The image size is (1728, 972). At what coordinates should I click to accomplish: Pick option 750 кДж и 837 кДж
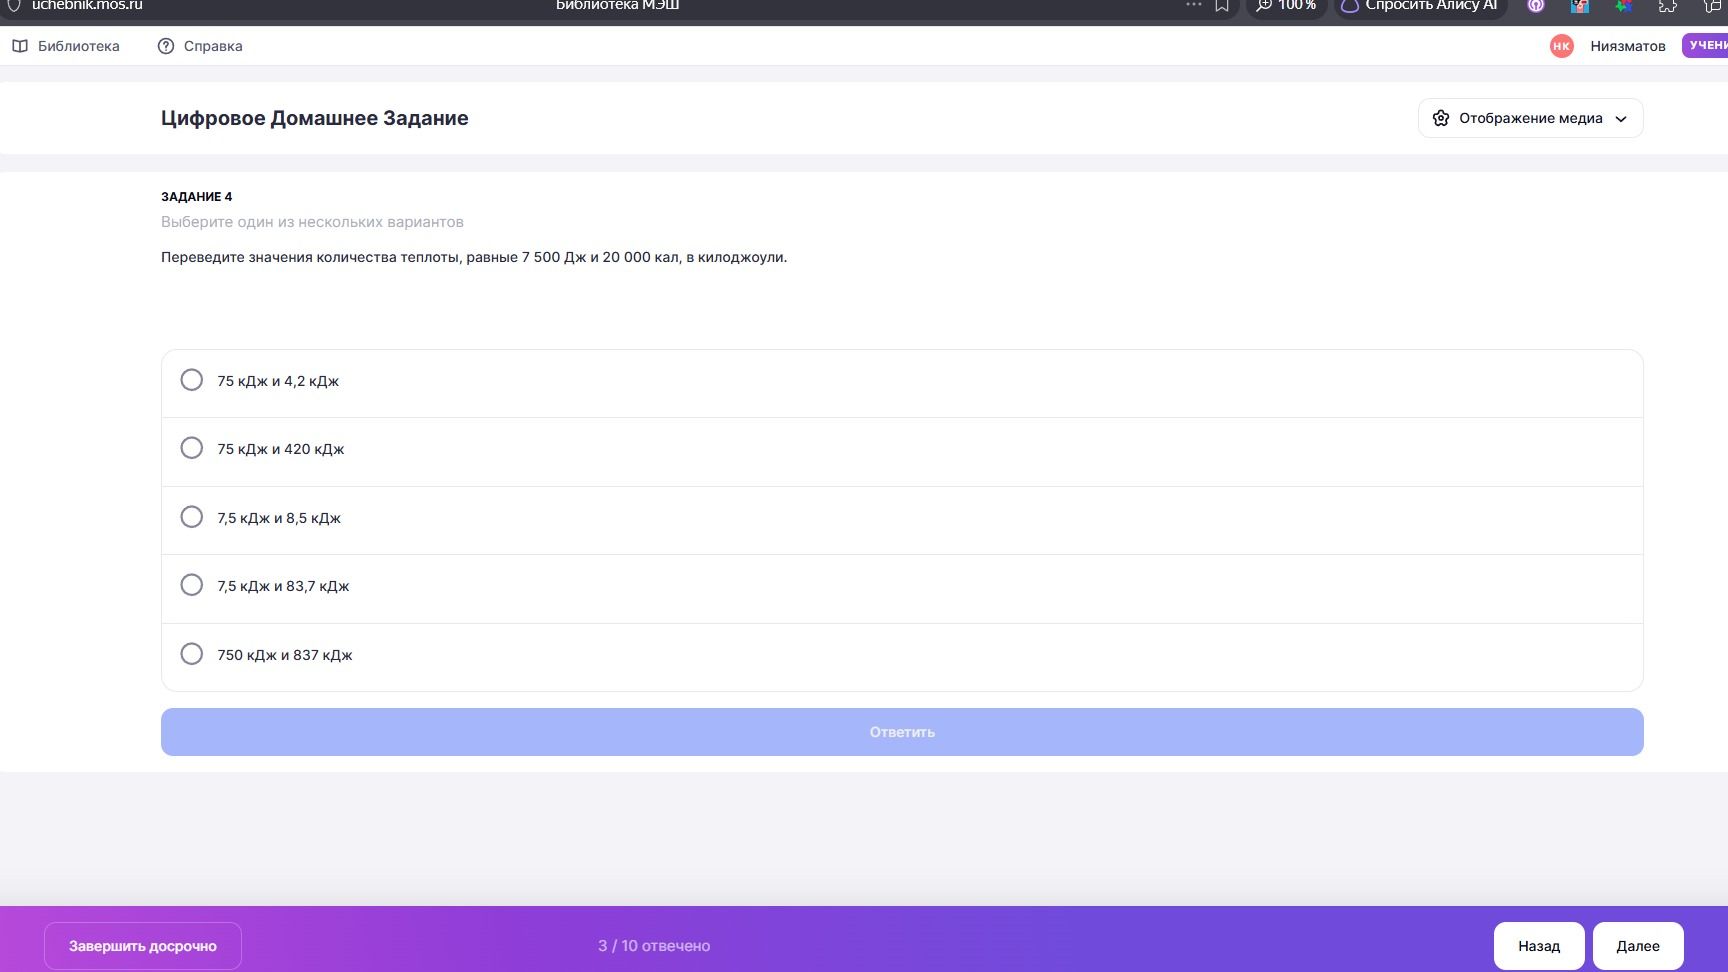coord(902,655)
